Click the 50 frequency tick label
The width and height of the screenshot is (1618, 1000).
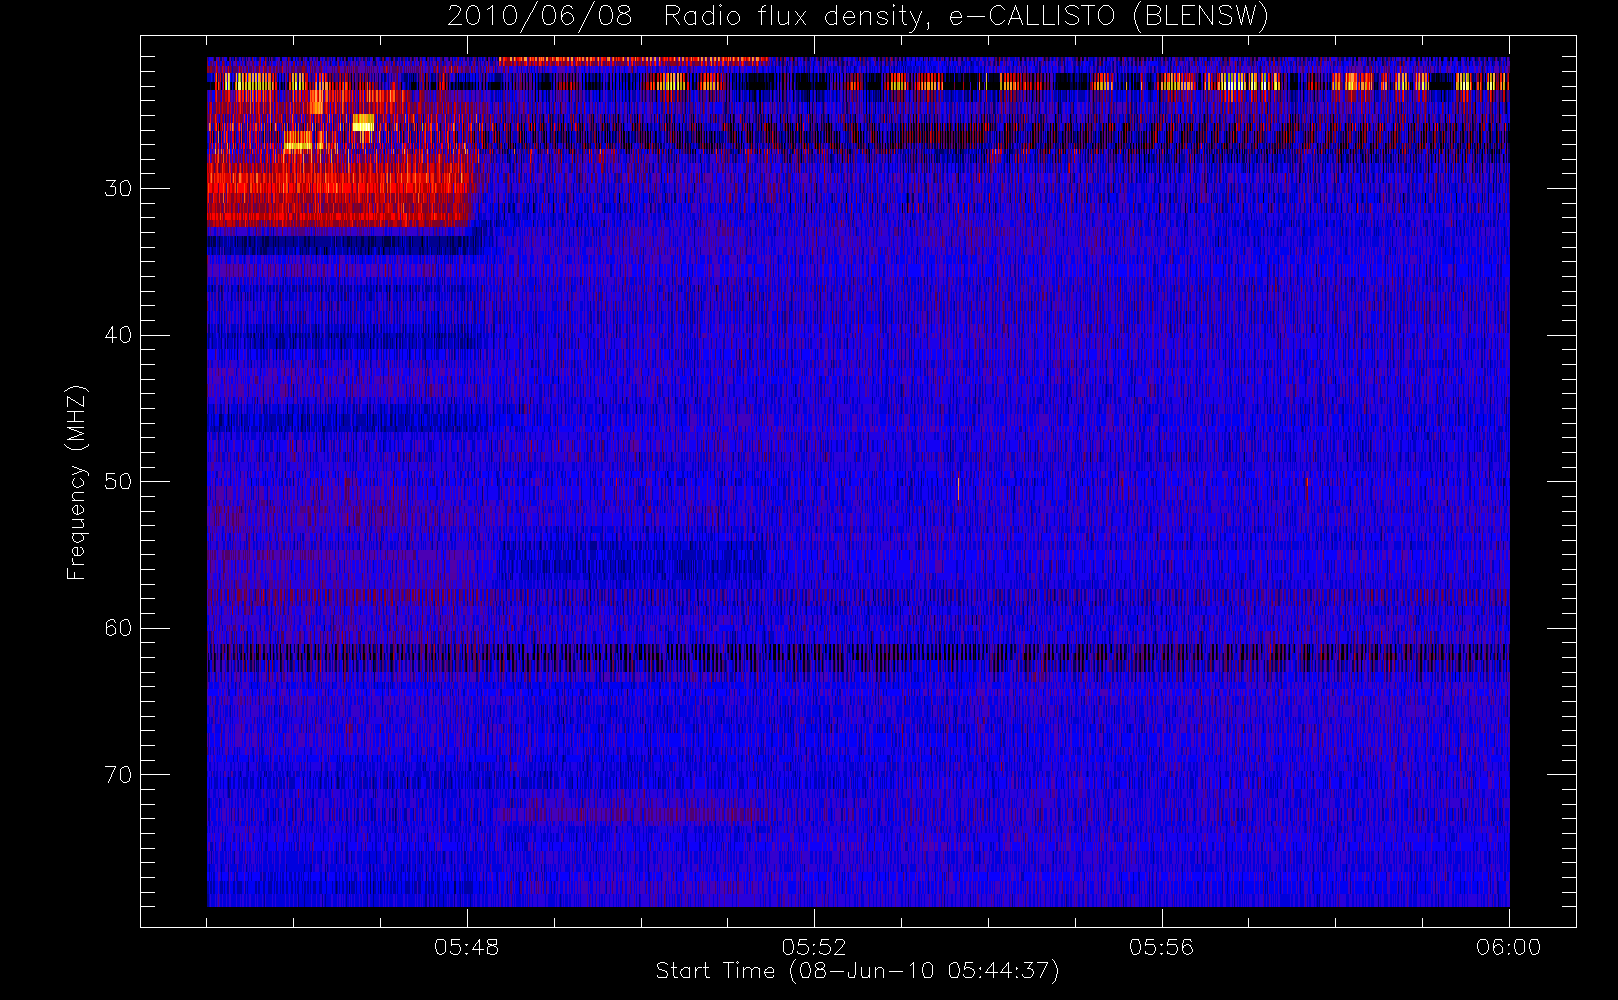[x=118, y=481]
